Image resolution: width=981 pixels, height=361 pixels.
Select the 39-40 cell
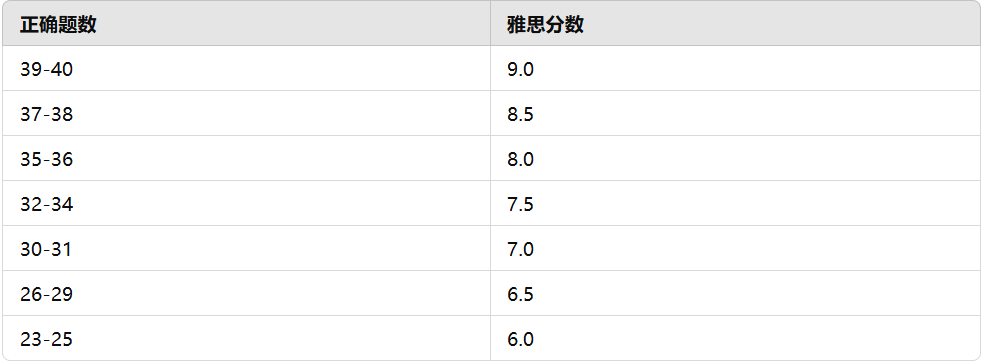coord(246,68)
